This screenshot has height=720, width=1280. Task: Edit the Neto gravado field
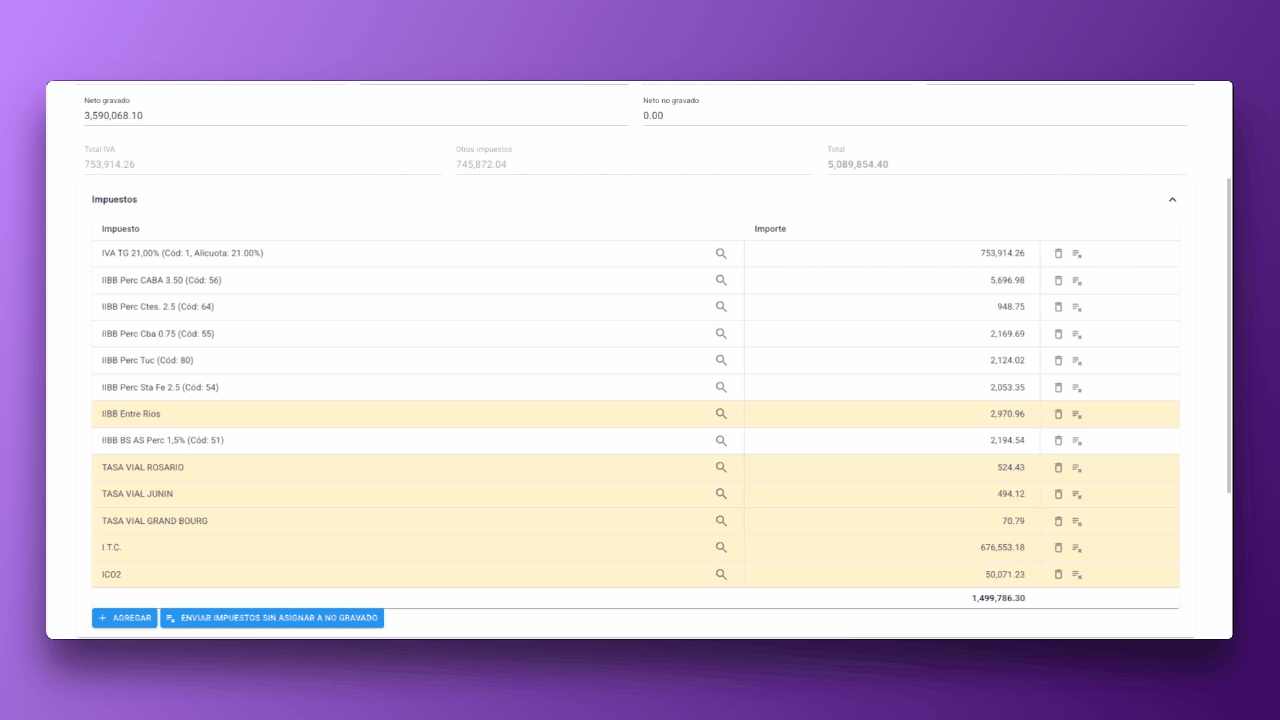[x=355, y=115]
